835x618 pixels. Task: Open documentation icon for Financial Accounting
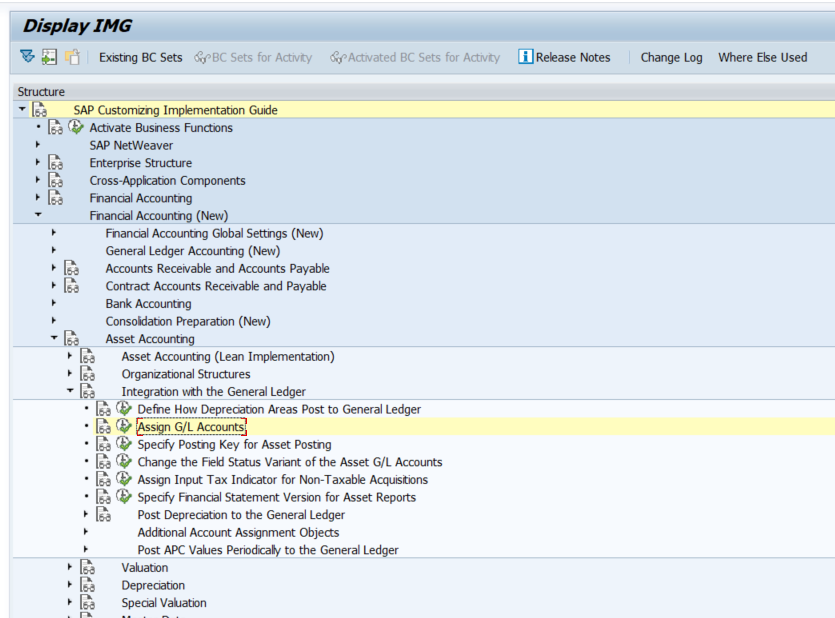[55, 197]
